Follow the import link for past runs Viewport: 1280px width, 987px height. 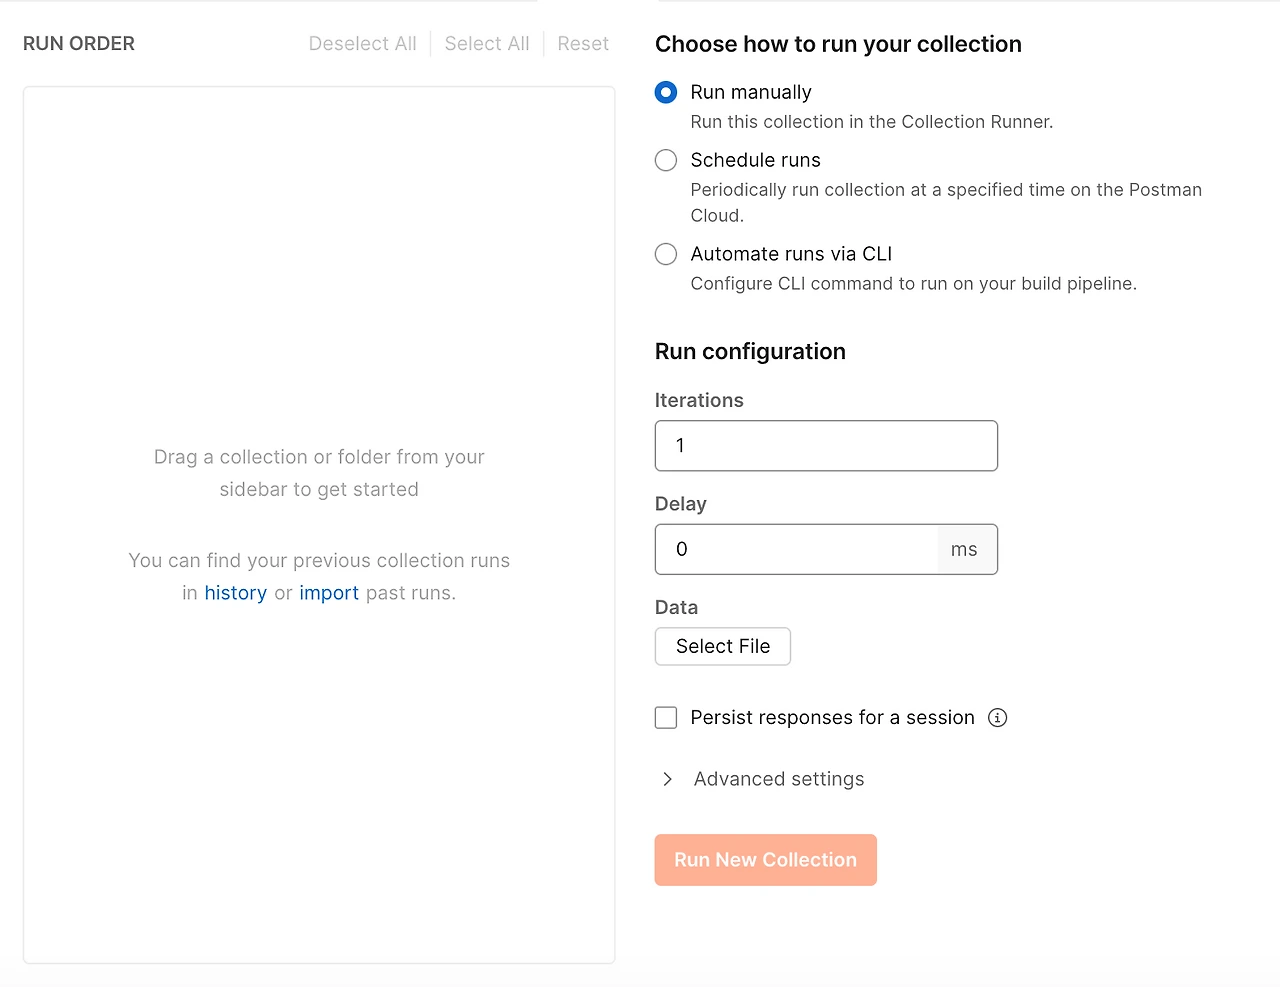point(329,593)
